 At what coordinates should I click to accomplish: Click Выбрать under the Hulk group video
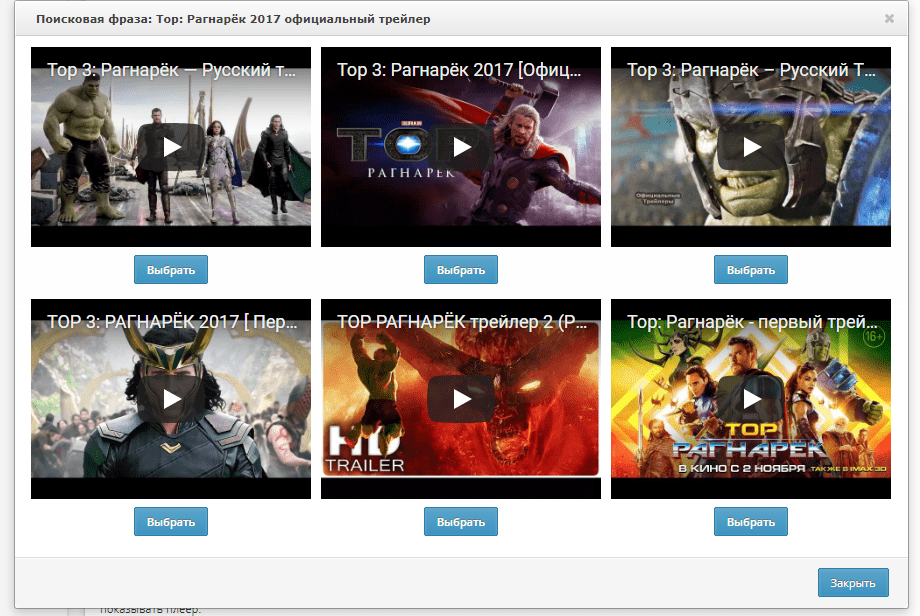171,270
